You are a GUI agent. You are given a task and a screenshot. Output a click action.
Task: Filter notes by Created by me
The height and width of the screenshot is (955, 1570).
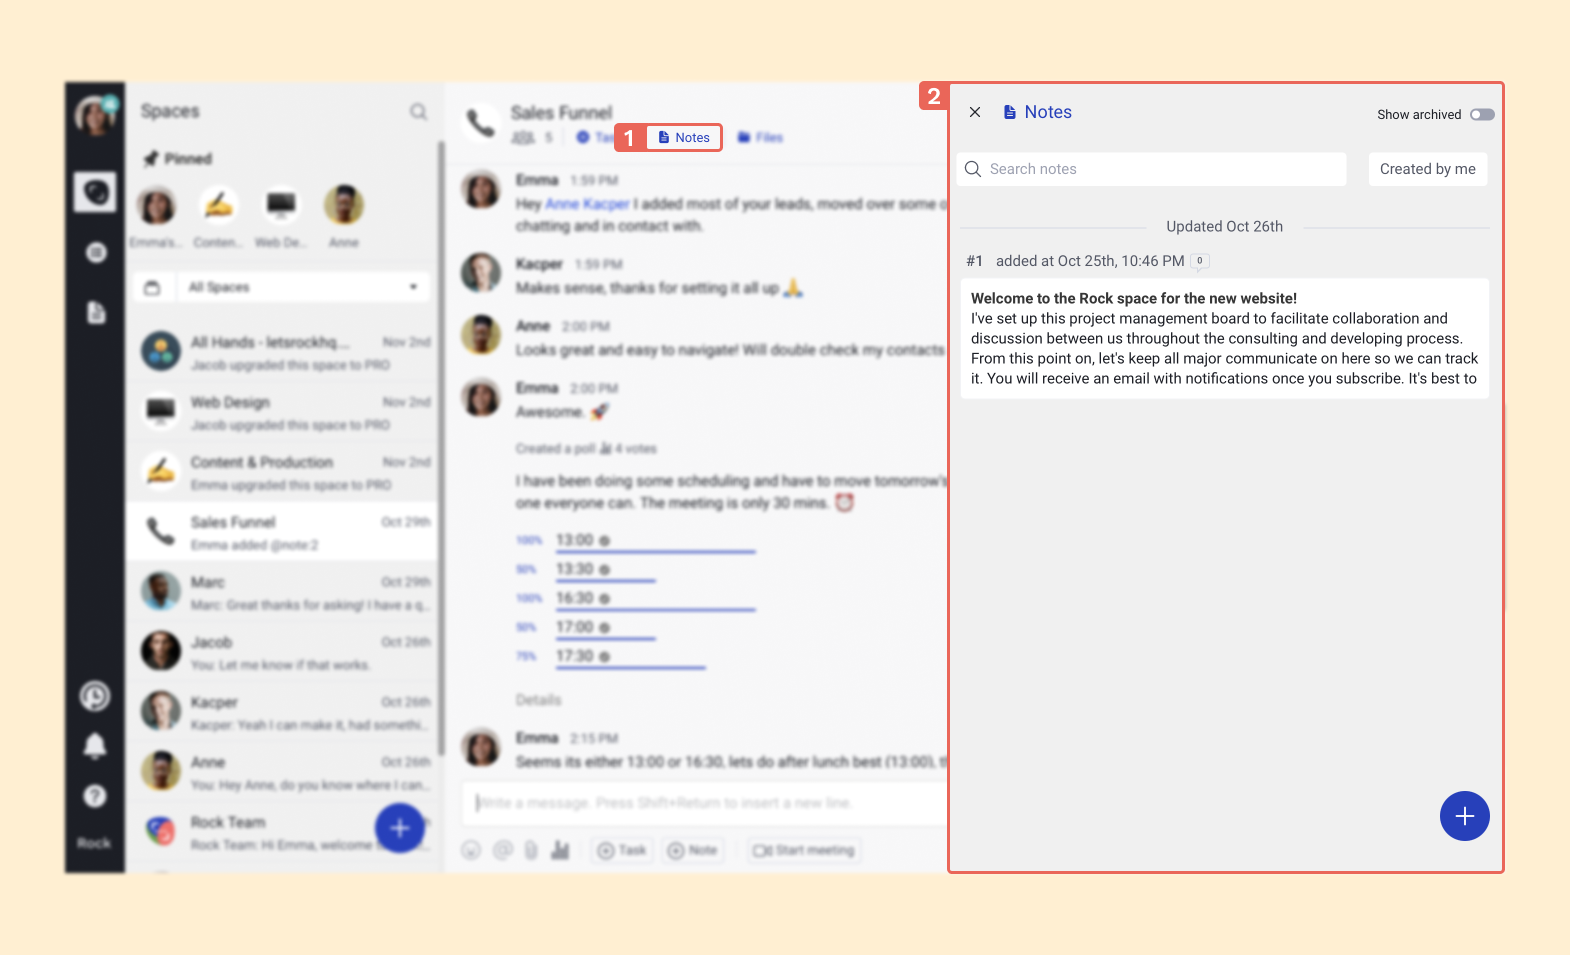click(1427, 169)
